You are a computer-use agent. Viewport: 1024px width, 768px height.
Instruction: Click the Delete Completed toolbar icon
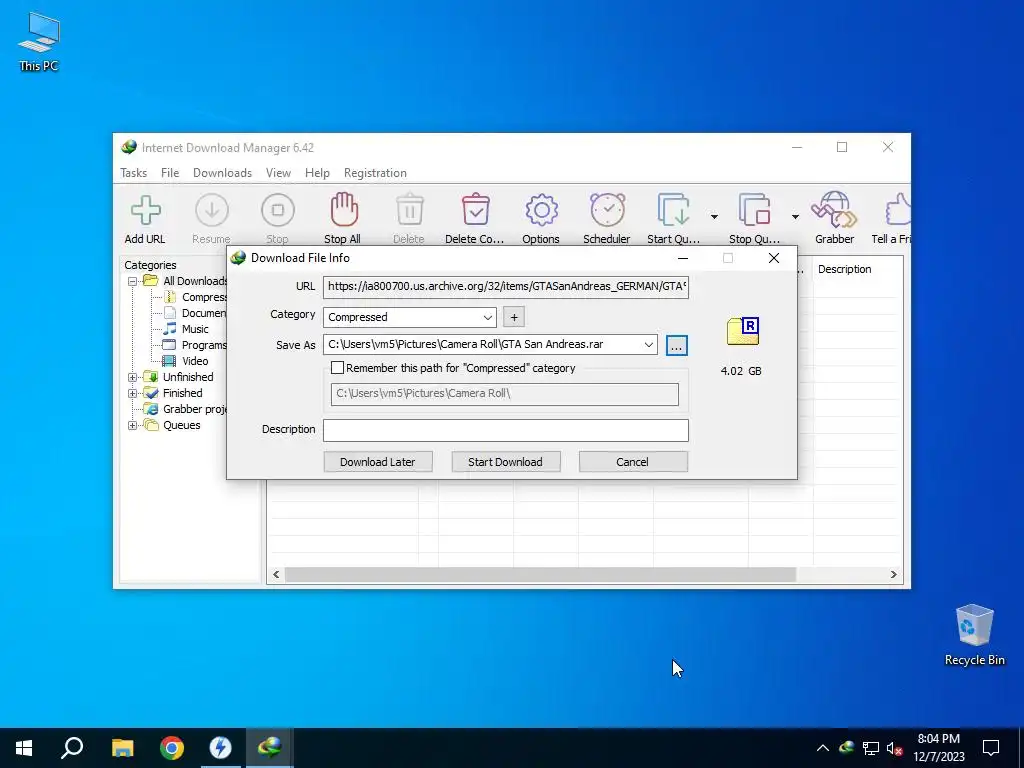[475, 210]
